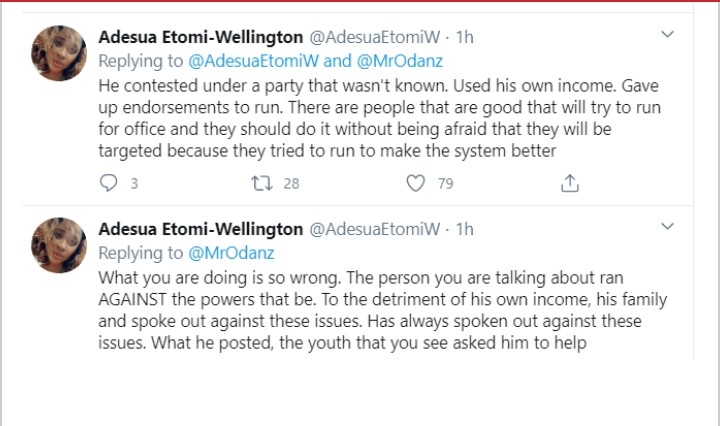
Task: Expand the first tweet's chevron options menu
Action: [x=669, y=36]
